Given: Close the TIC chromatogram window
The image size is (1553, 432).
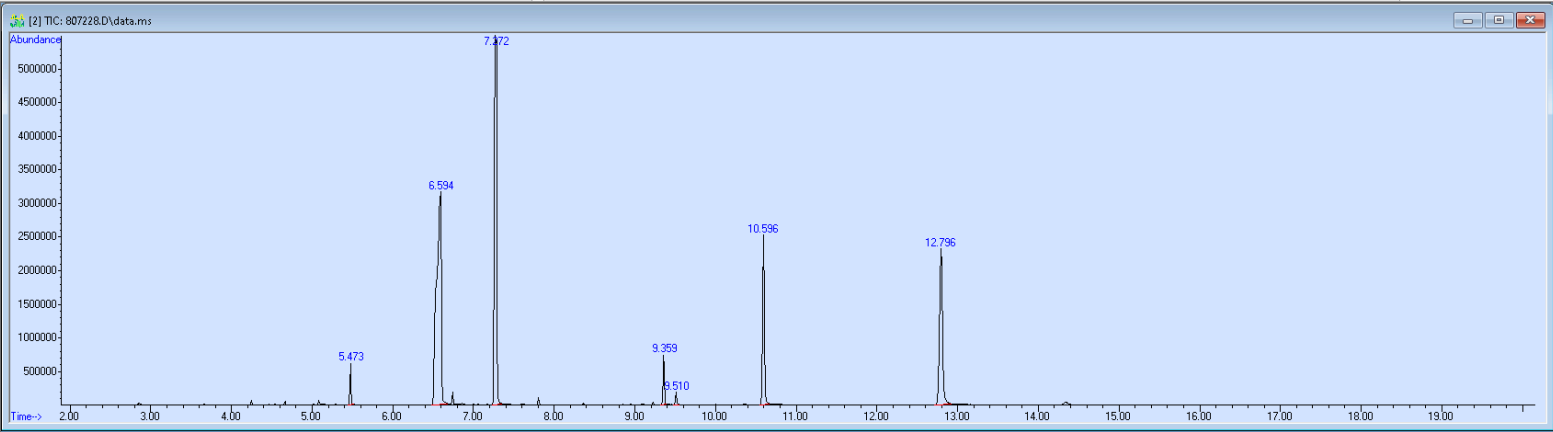Looking at the screenshot, I should tap(1530, 20).
